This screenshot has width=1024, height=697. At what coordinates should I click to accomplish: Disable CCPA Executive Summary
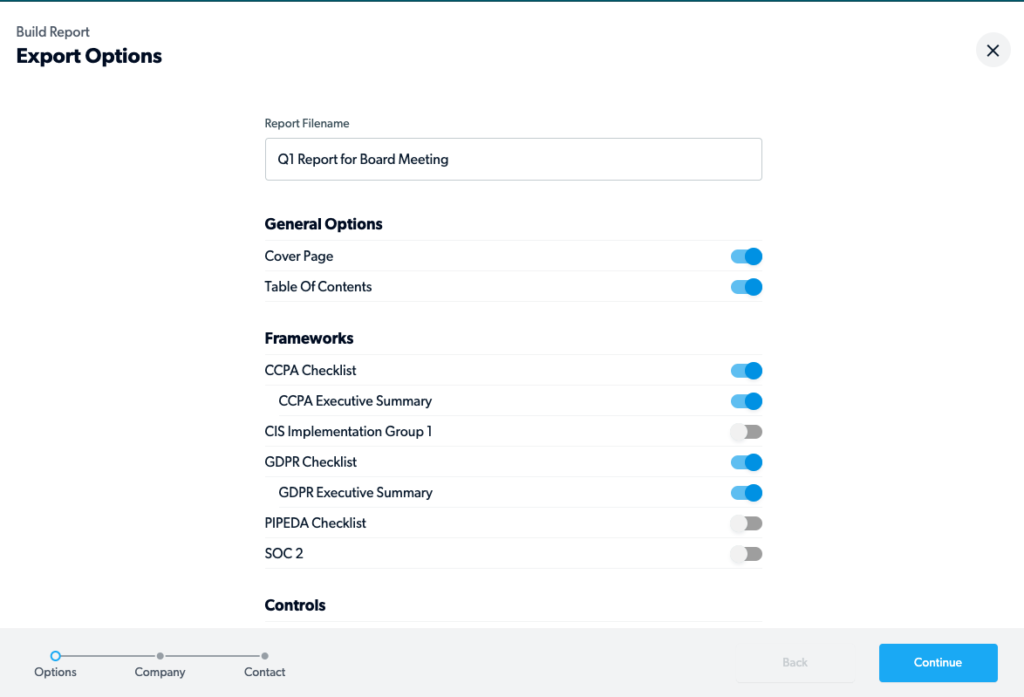pos(746,401)
